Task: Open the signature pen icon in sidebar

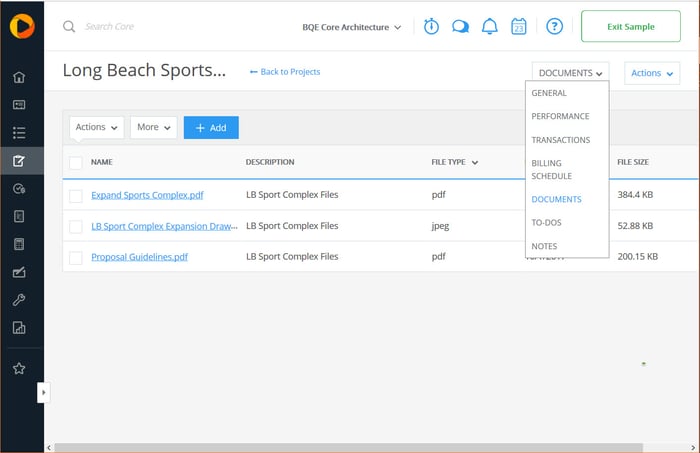Action: (19, 272)
